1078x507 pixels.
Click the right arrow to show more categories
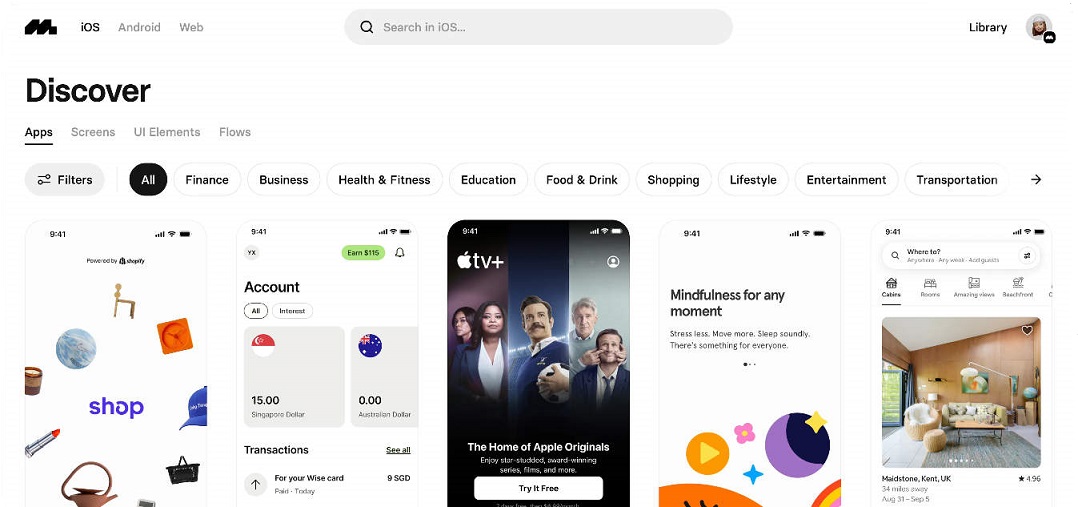[1035, 180]
